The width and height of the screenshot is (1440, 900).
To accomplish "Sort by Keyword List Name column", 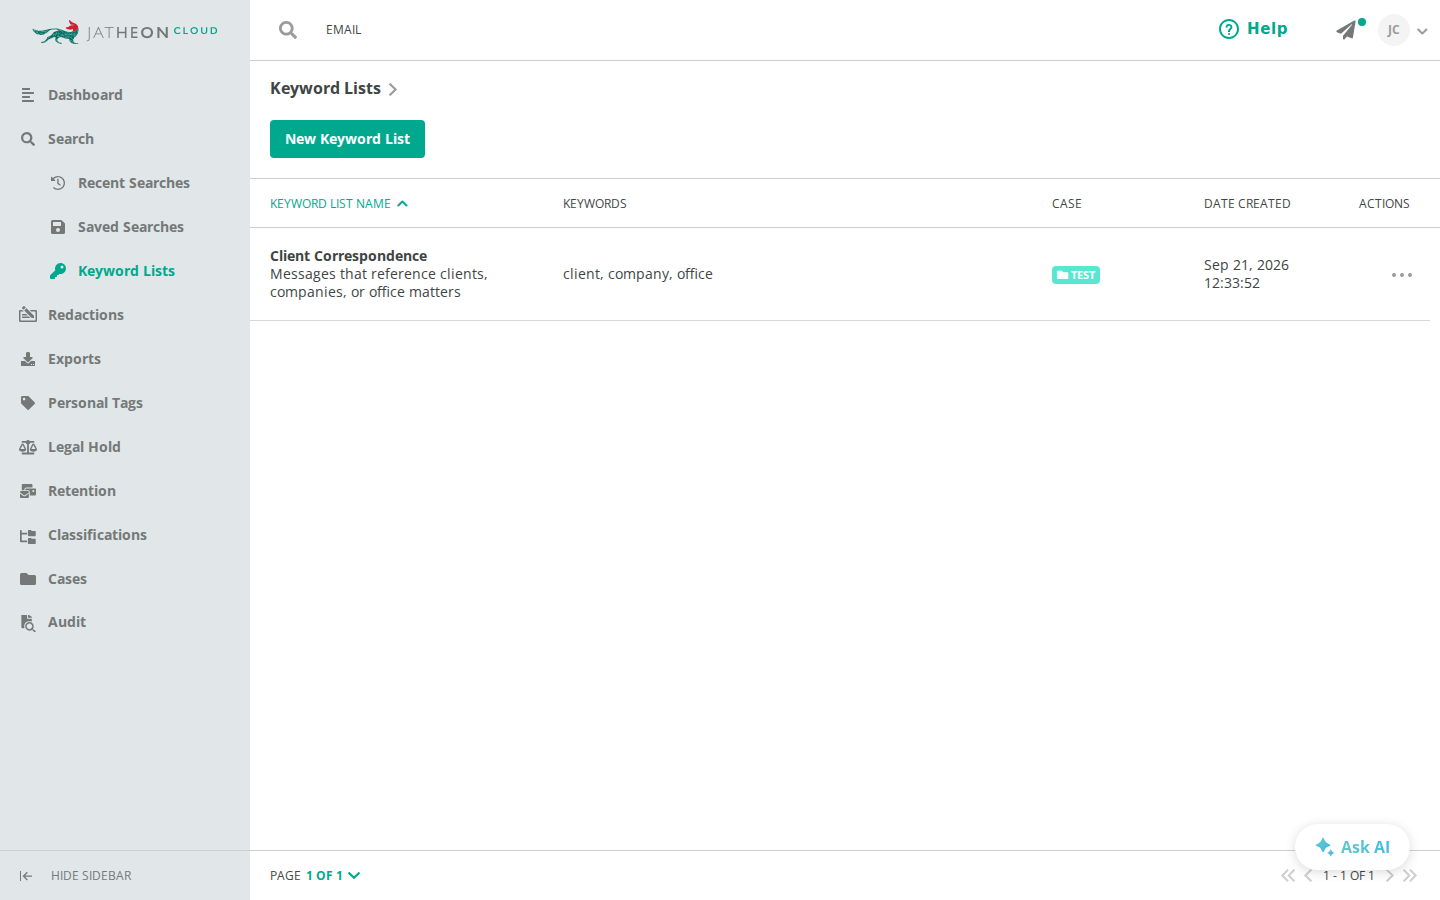I will tap(339, 204).
